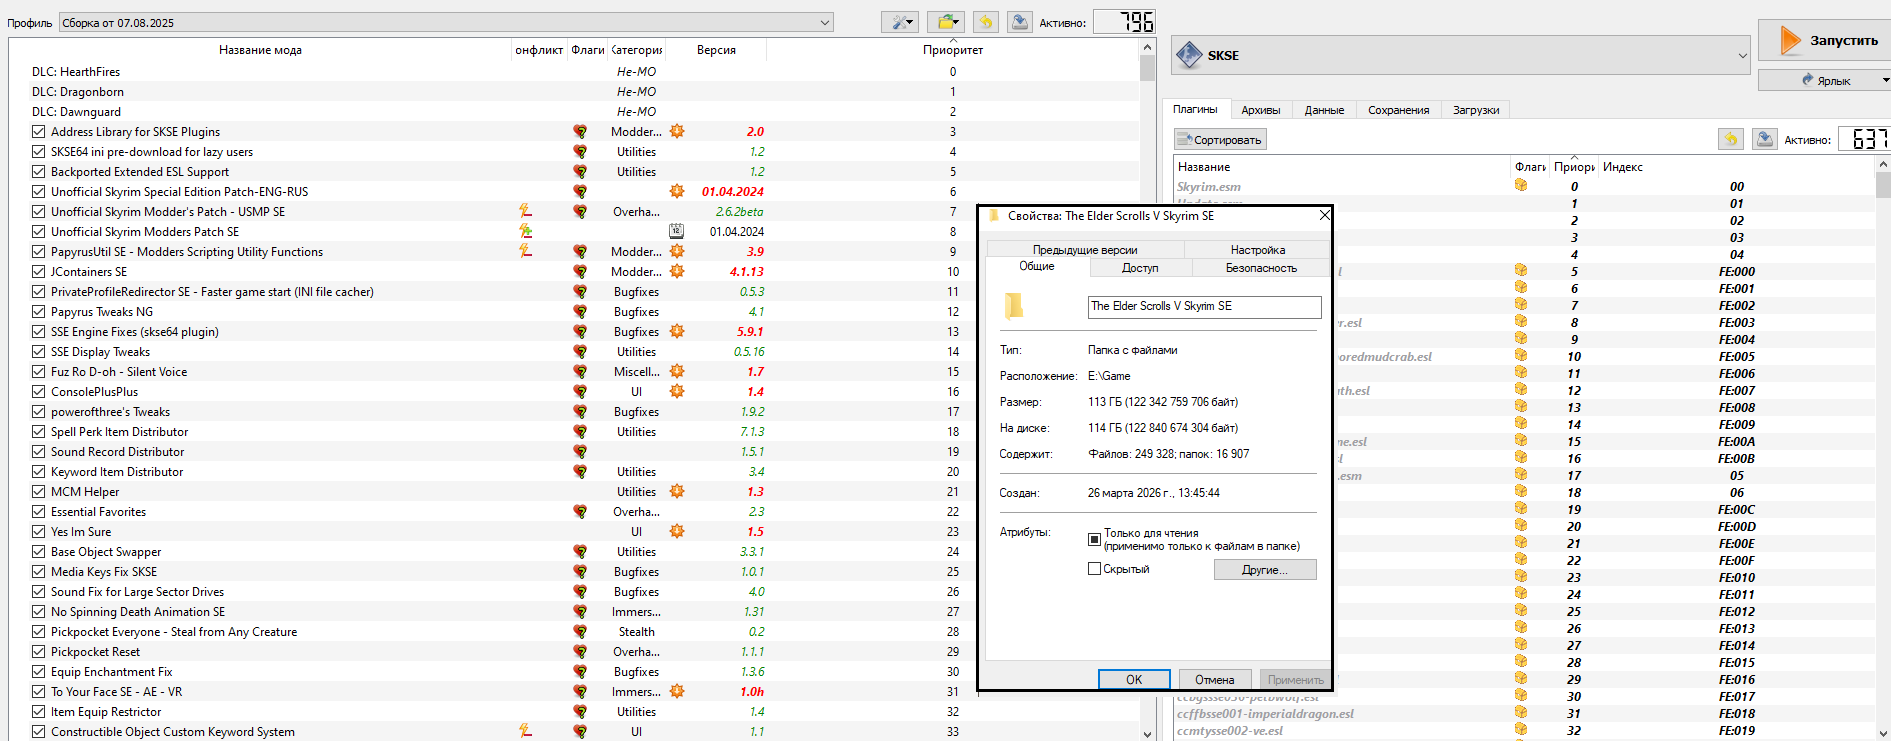Click the open-folder icon in the mod toolbar

click(945, 22)
